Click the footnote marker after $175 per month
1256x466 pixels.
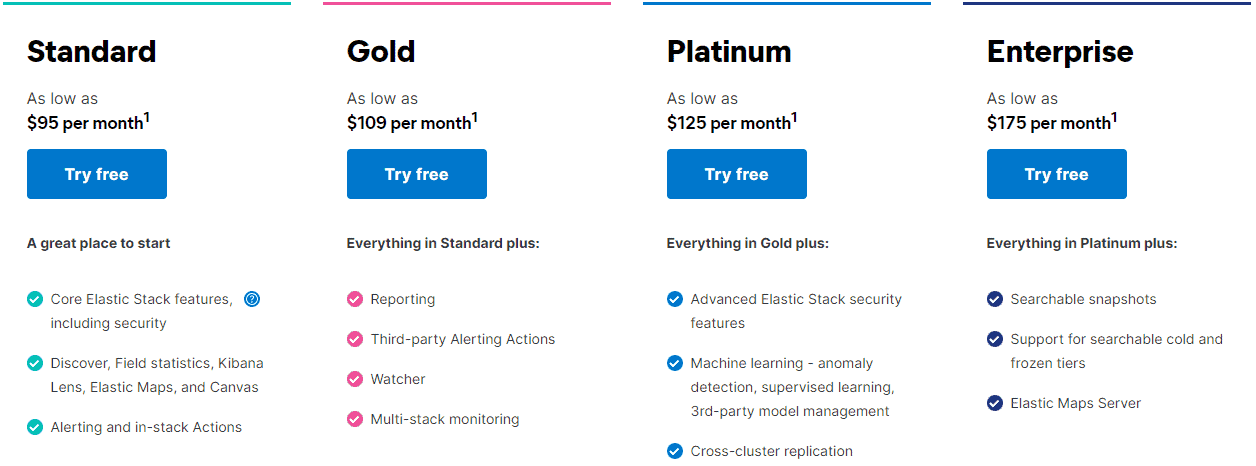(1114, 117)
